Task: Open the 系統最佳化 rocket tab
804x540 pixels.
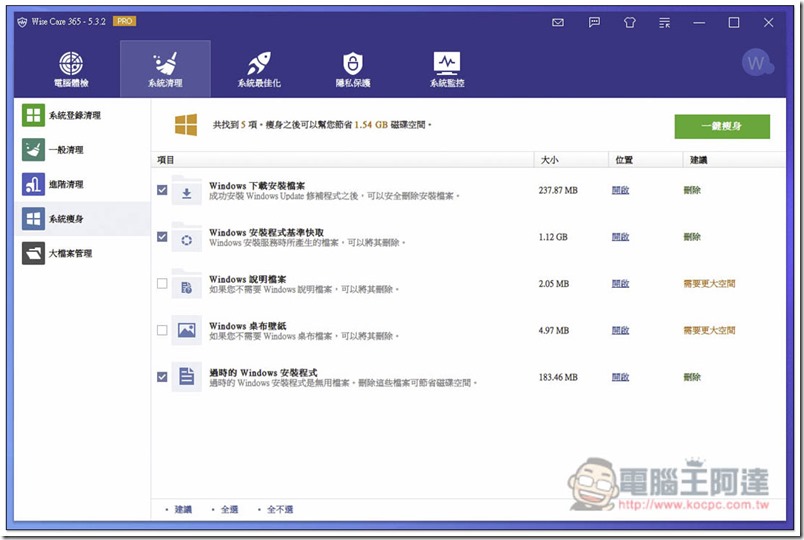Action: [x=259, y=69]
